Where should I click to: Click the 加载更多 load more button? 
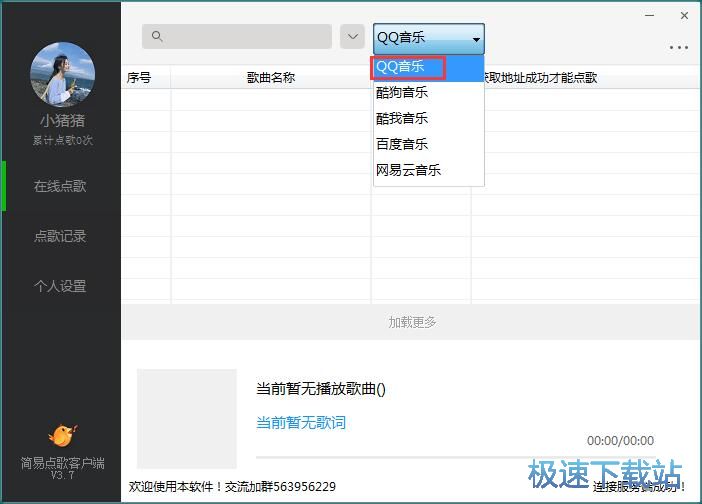tap(411, 322)
